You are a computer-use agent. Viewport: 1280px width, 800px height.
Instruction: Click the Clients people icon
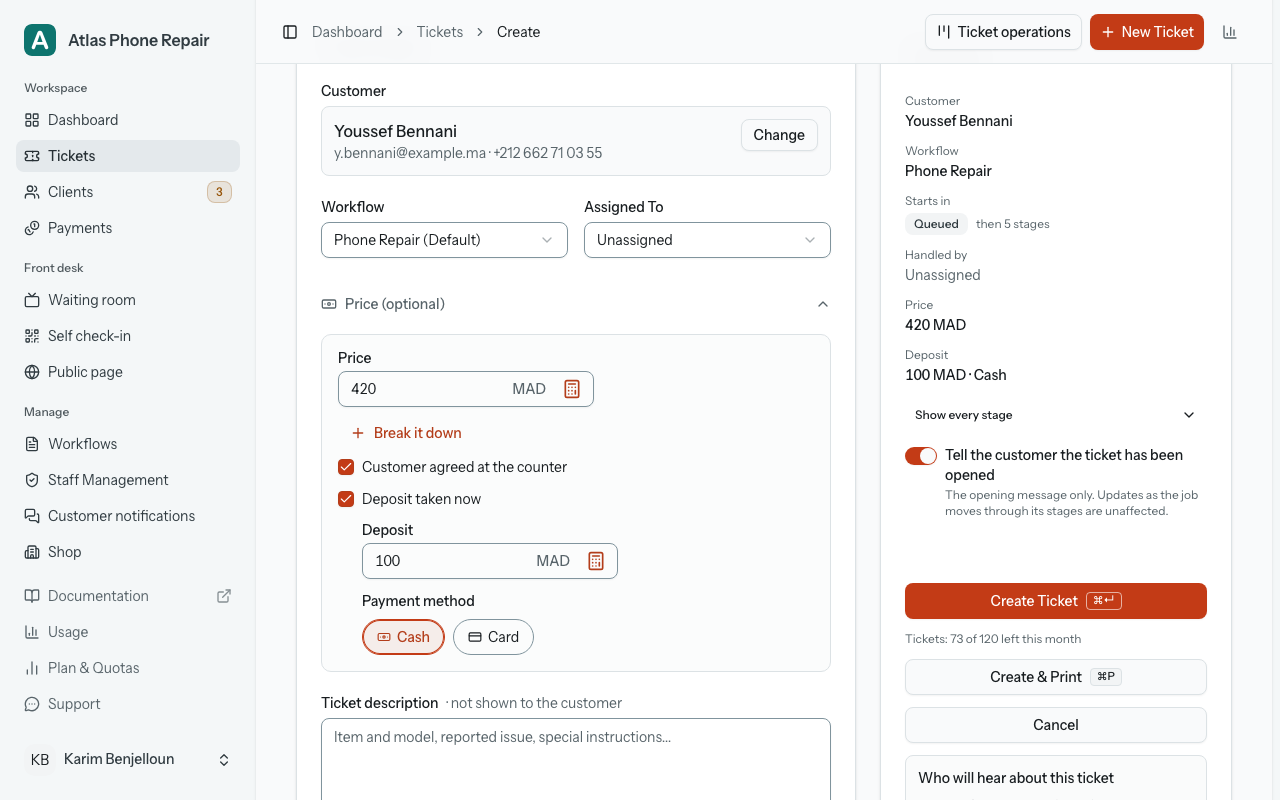32,192
